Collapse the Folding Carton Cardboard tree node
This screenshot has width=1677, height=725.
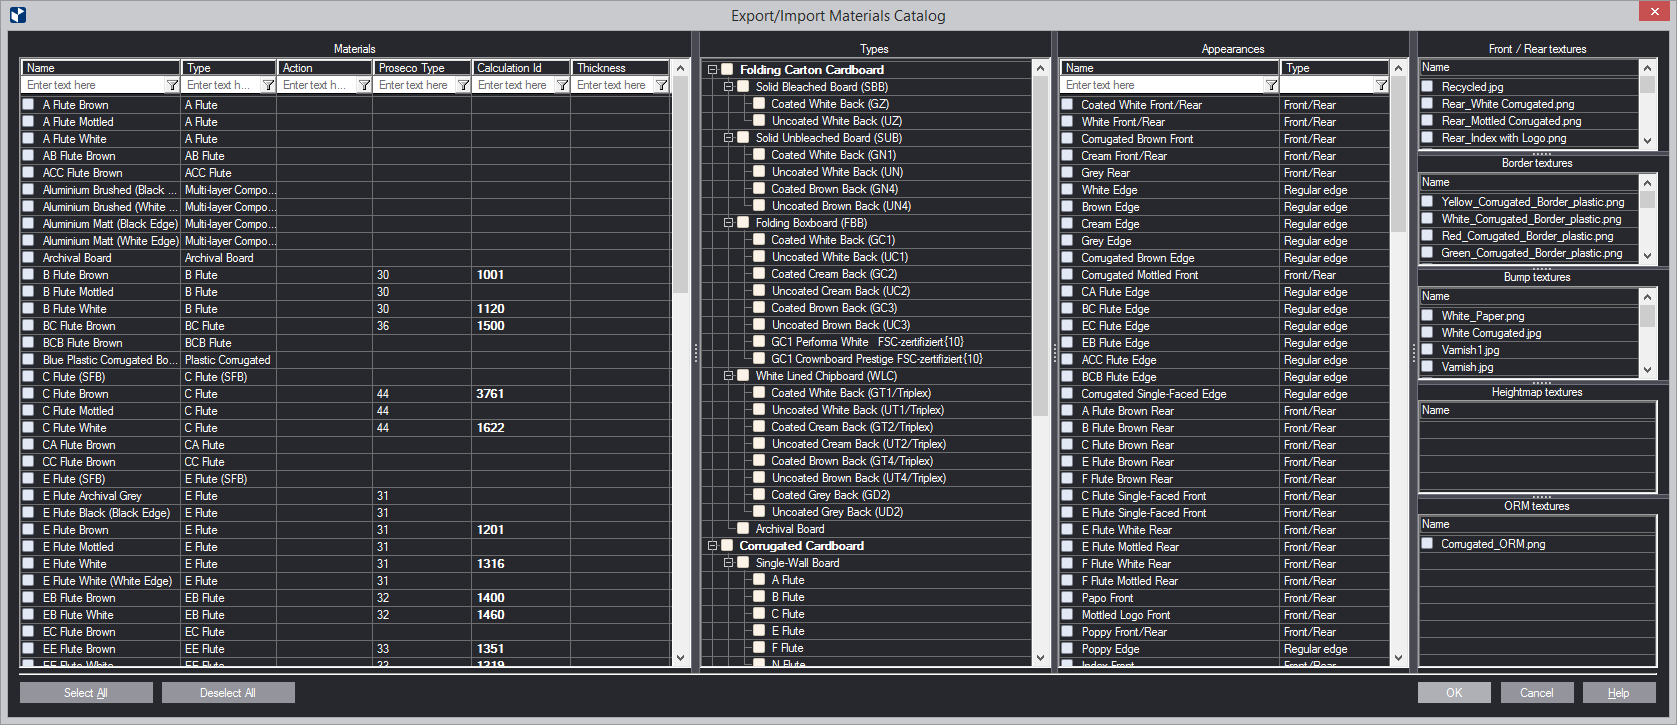(713, 69)
